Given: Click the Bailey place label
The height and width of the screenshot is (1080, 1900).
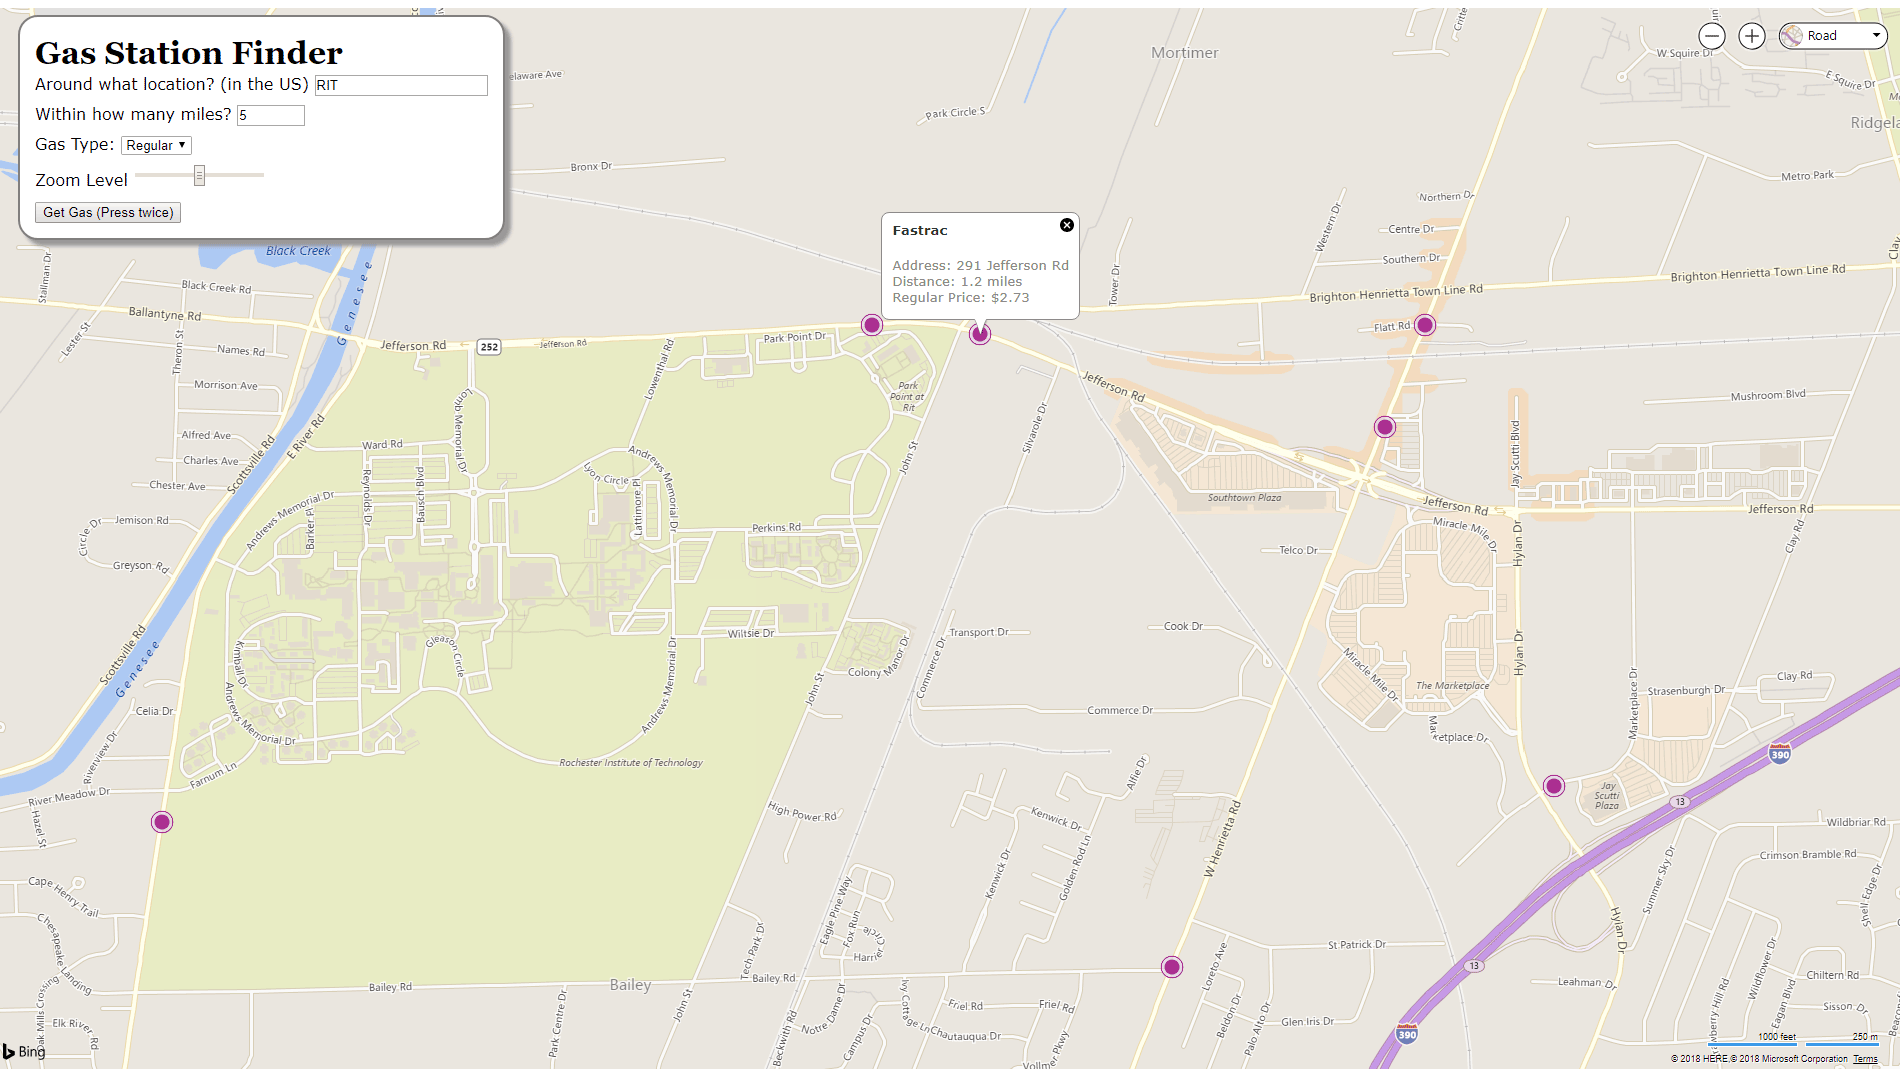Looking at the screenshot, I should point(630,985).
